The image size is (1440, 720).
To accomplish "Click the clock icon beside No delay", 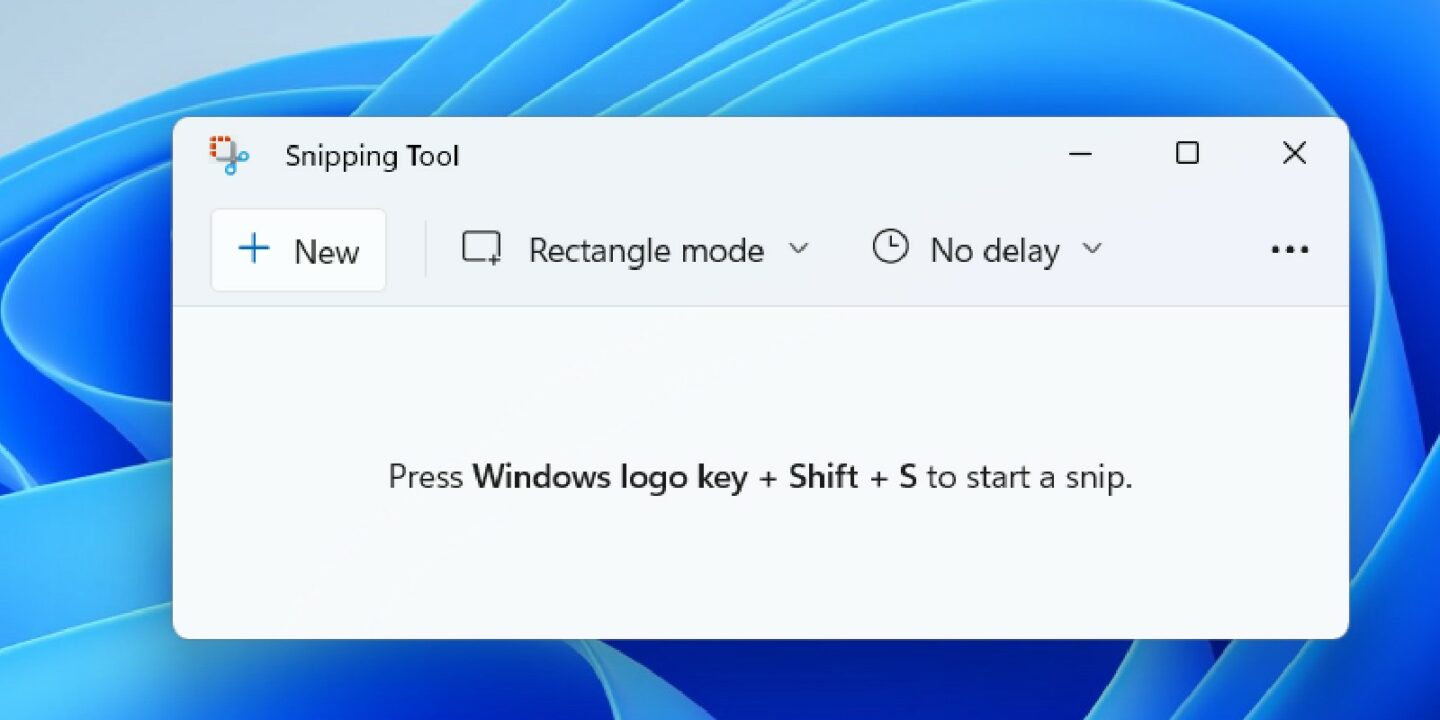I will click(890, 247).
